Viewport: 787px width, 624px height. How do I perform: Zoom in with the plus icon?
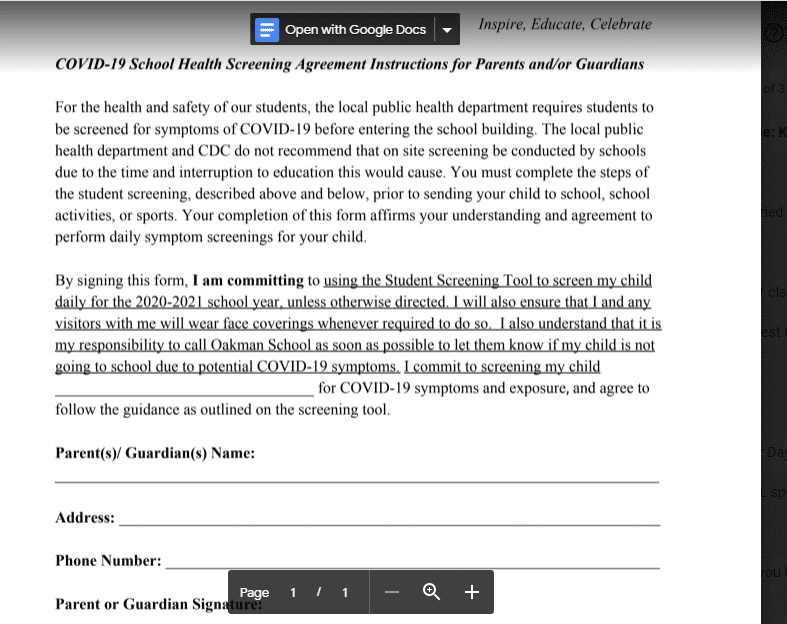[x=471, y=592]
